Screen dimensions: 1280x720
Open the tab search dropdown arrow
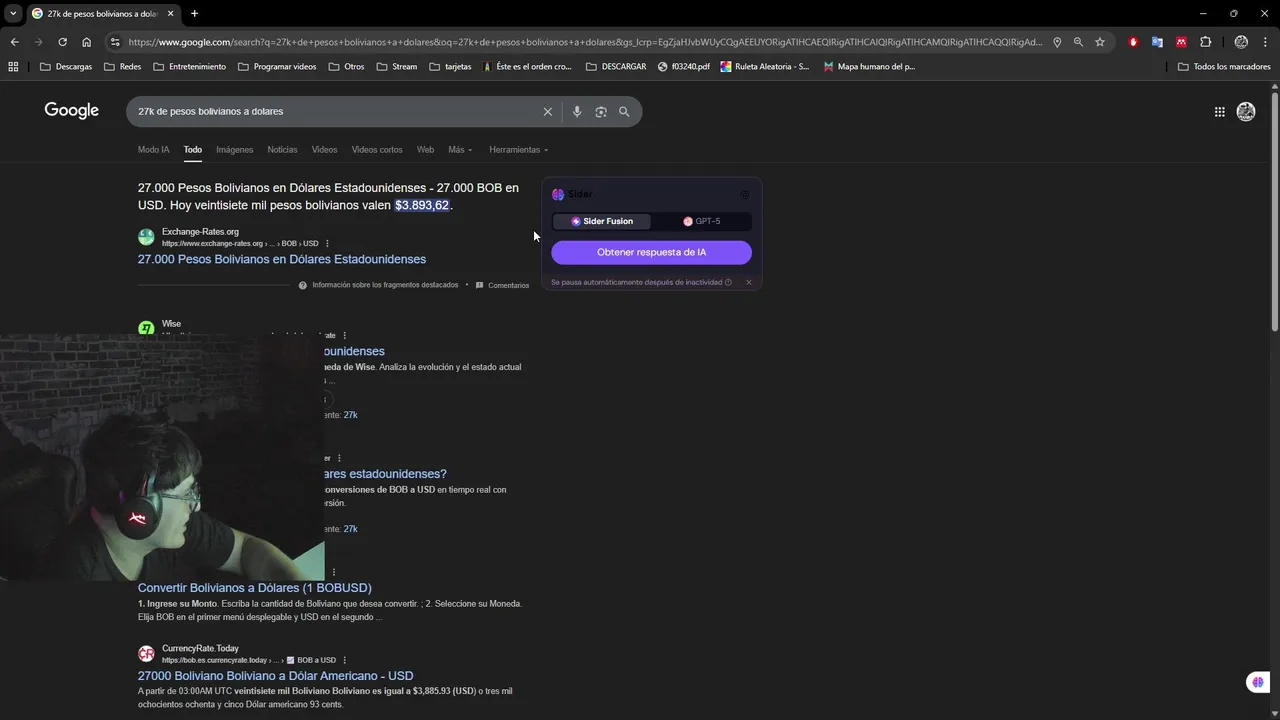[x=13, y=13]
